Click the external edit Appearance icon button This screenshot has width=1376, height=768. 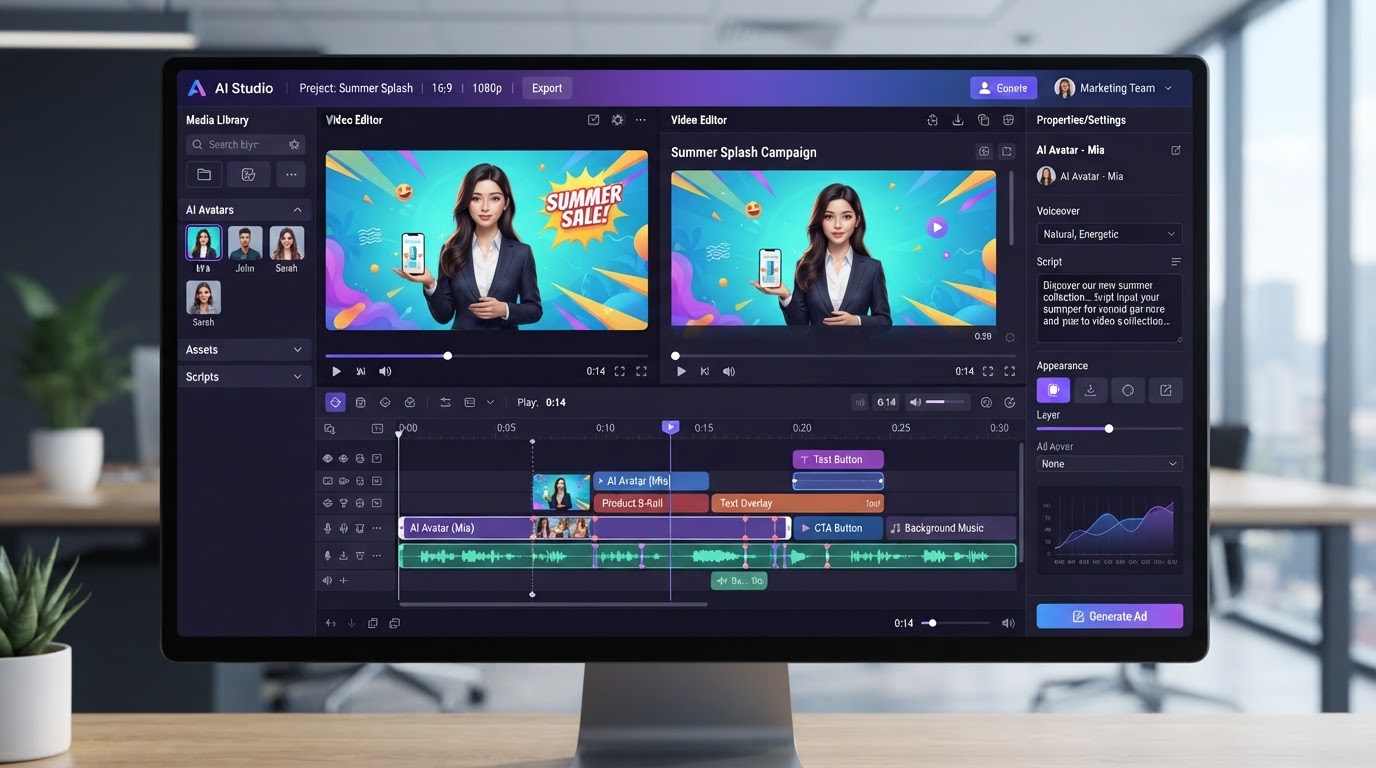pyautogui.click(x=1165, y=390)
